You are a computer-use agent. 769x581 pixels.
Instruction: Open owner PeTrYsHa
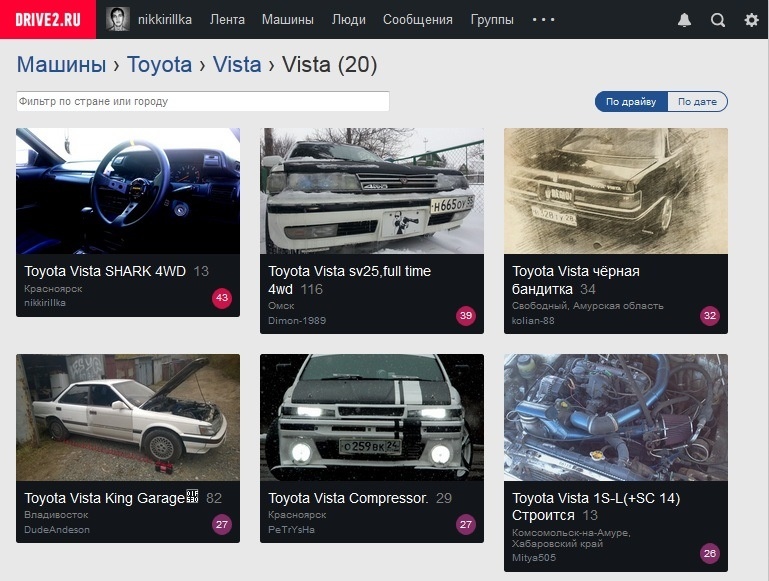pyautogui.click(x=291, y=530)
